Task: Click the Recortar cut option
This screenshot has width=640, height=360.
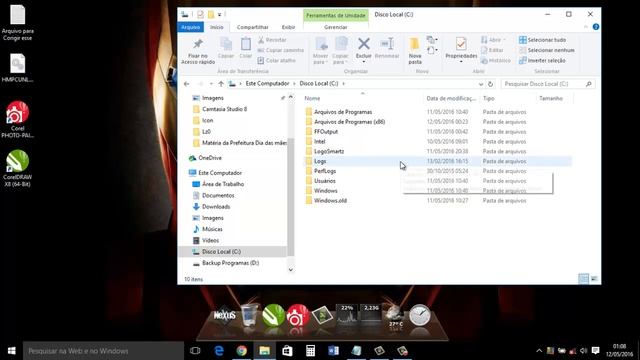Action: click(272, 40)
